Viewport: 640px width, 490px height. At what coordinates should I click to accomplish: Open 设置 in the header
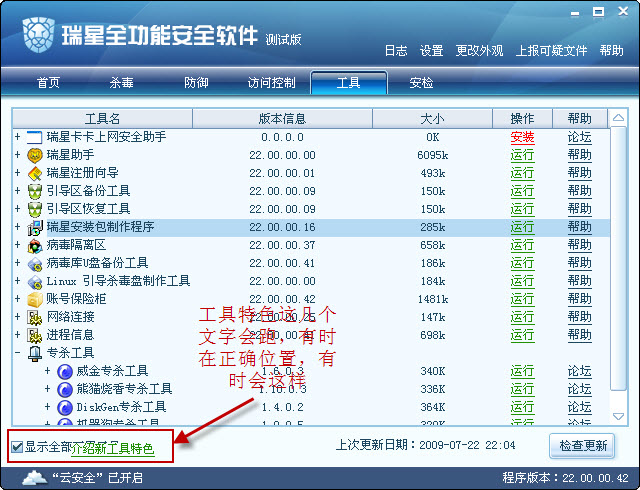point(431,51)
